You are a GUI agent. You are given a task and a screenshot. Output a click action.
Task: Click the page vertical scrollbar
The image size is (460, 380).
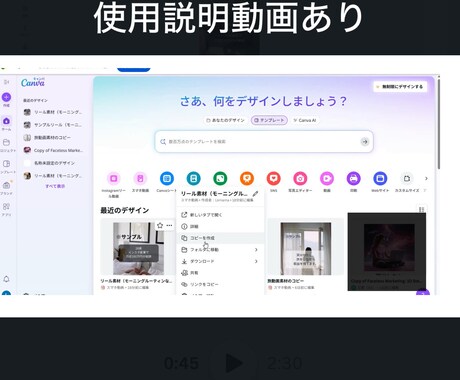pos(439,123)
